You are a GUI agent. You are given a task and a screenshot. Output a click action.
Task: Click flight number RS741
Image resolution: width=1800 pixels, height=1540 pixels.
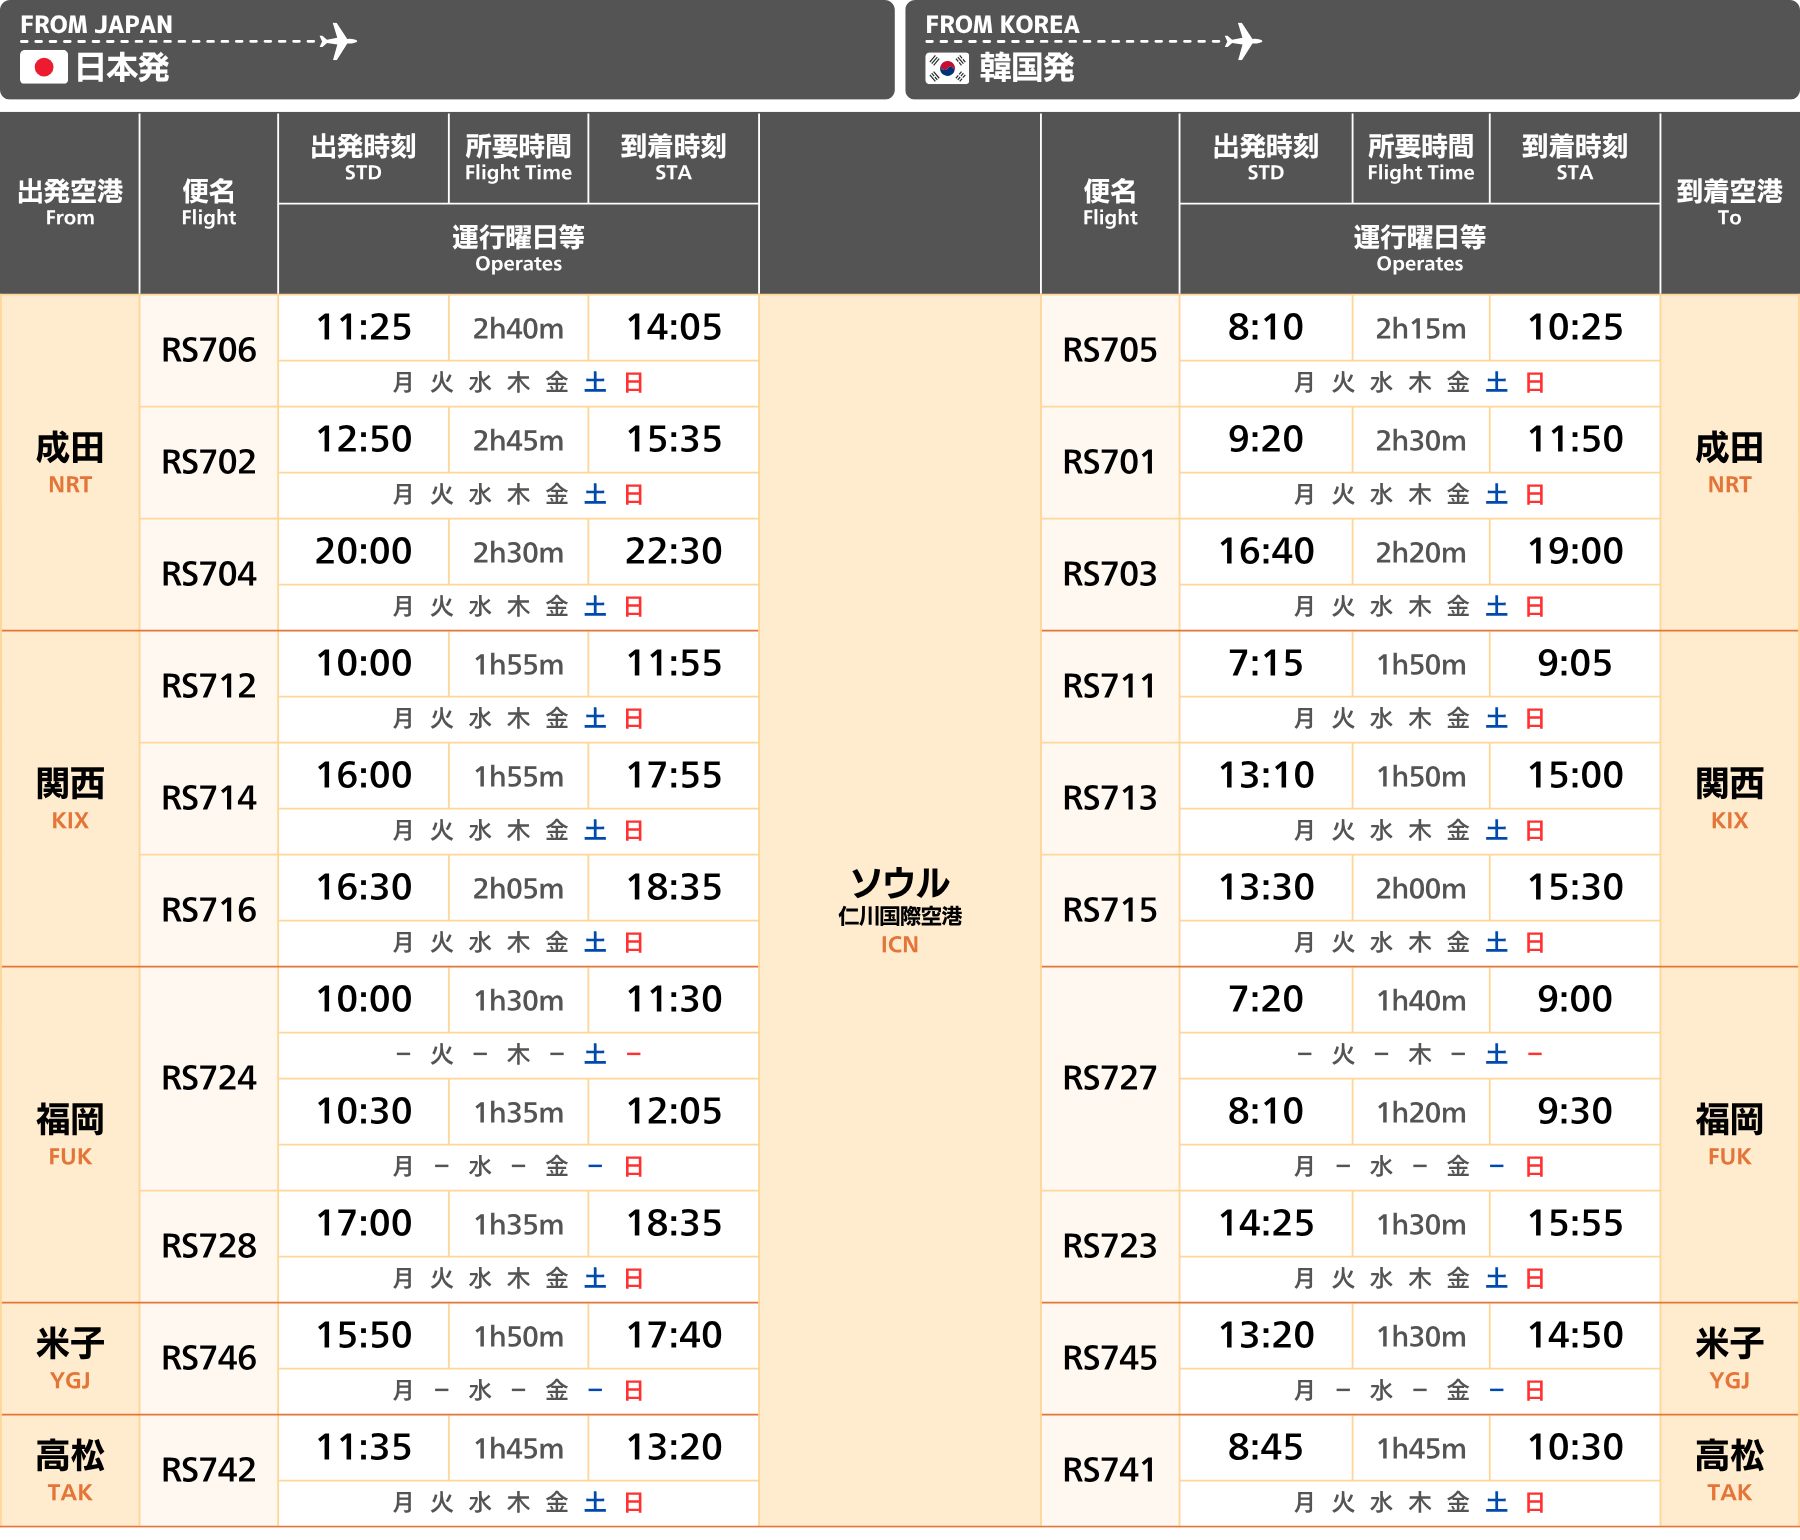coord(1109,1470)
